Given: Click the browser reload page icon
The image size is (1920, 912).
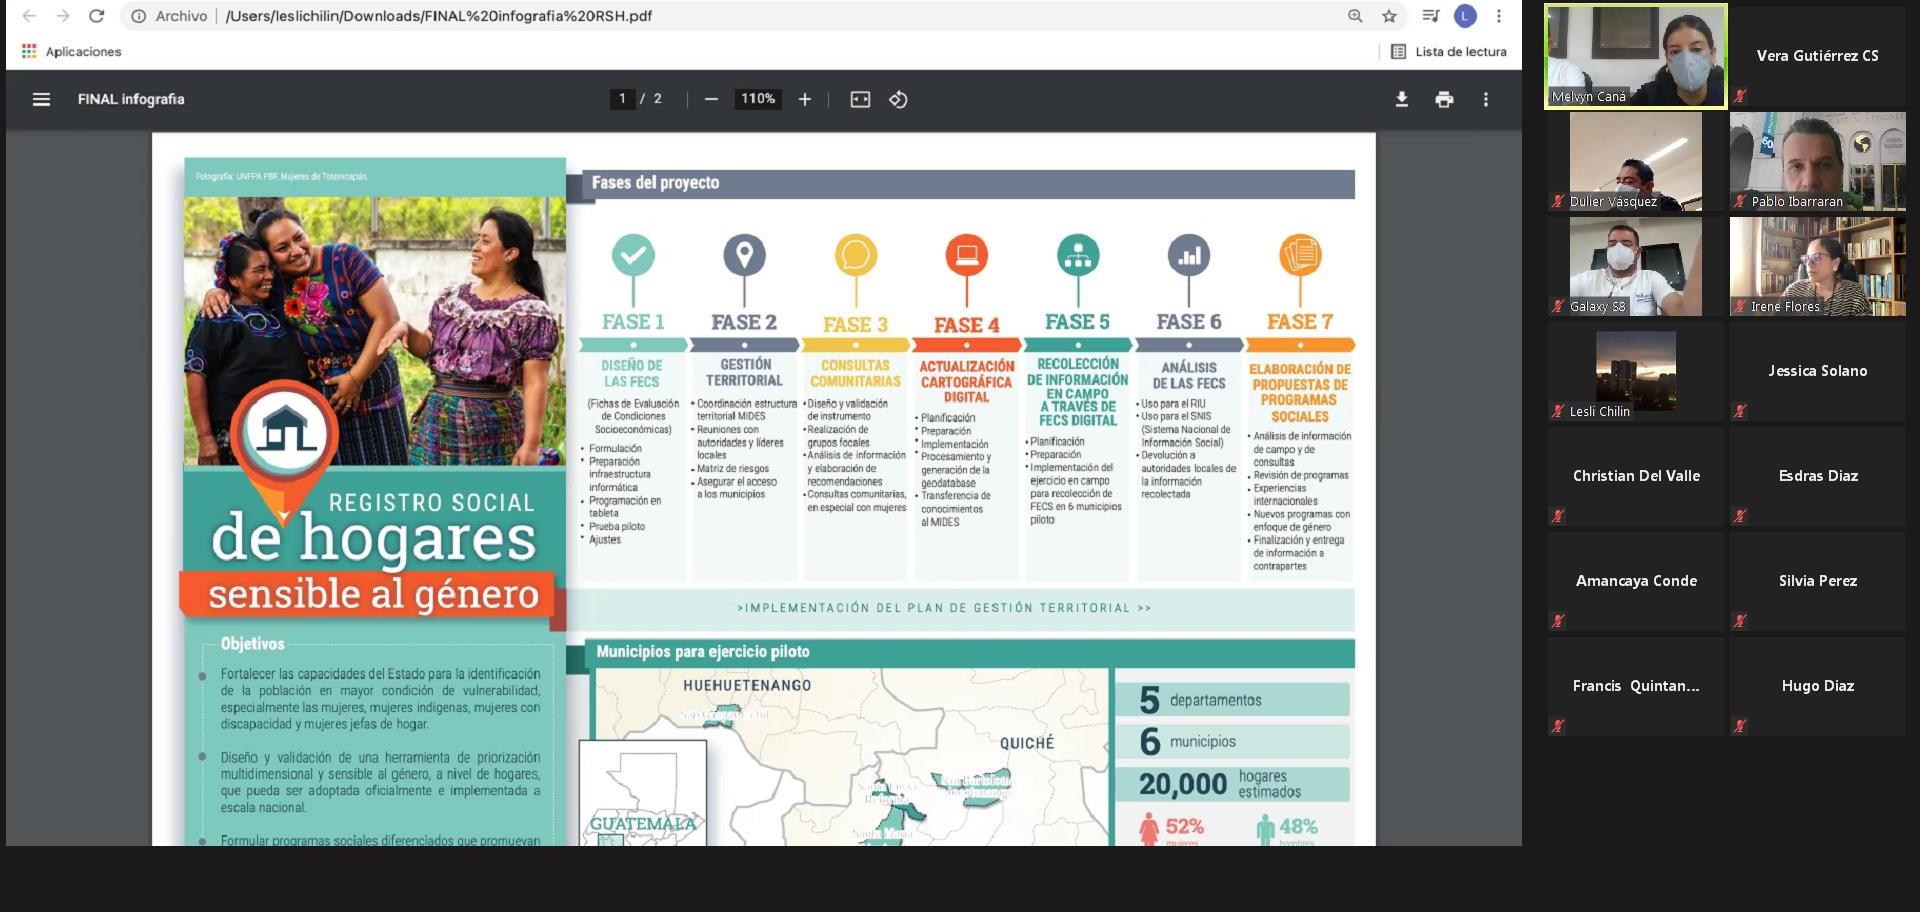Looking at the screenshot, I should [x=97, y=16].
